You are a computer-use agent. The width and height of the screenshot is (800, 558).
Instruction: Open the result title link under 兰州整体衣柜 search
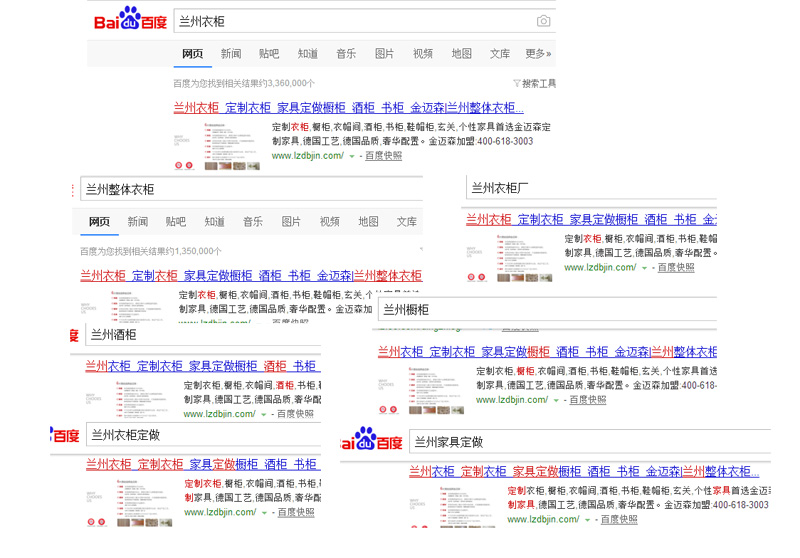pos(251,276)
